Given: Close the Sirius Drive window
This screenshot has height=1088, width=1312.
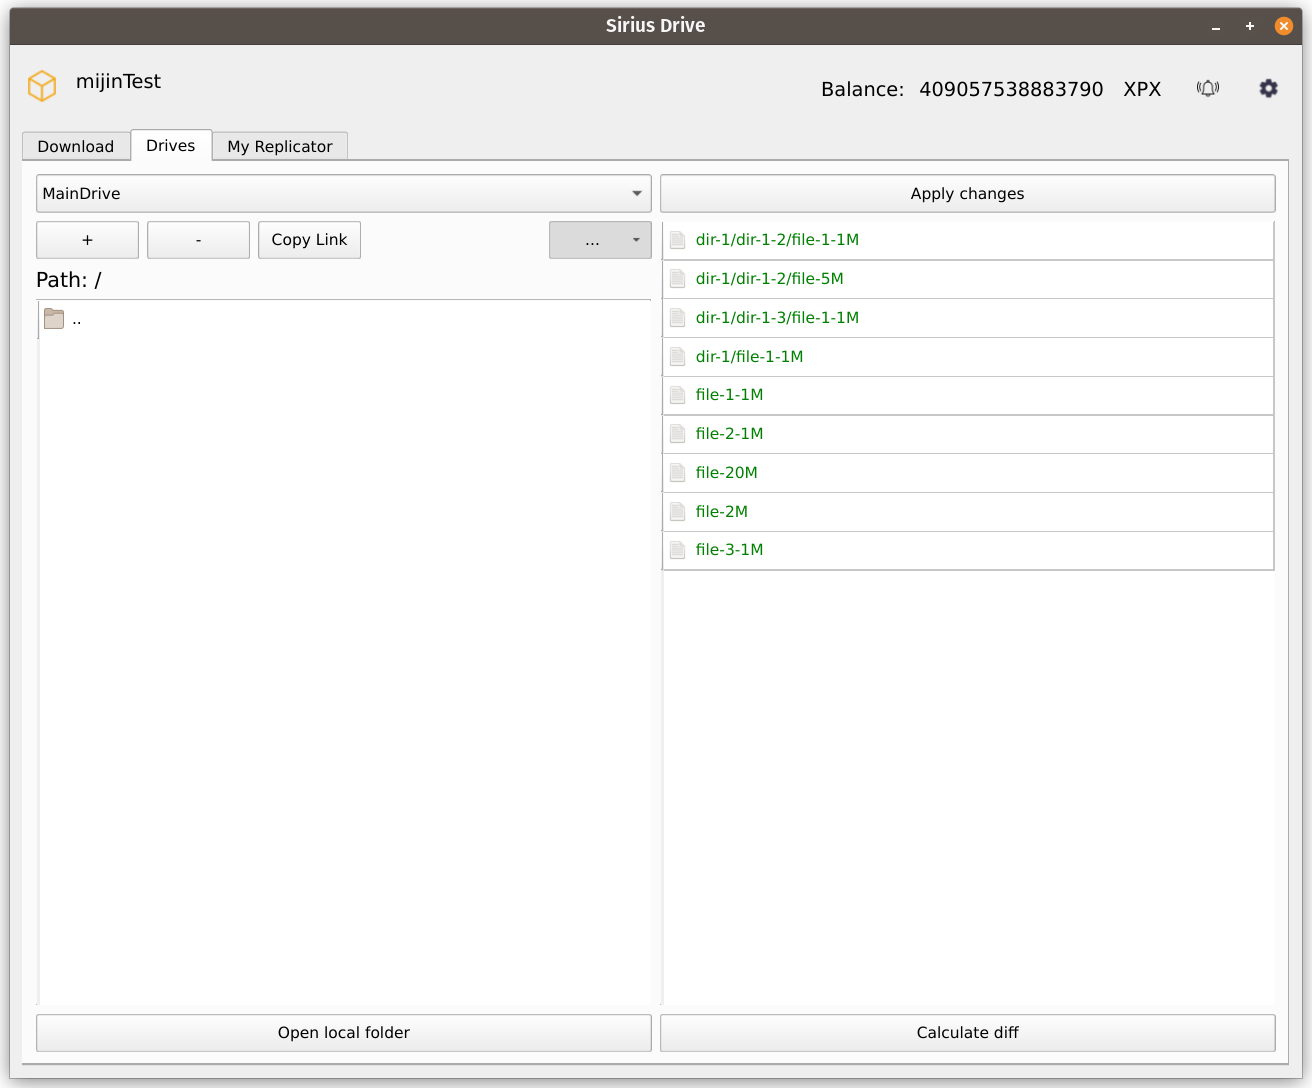Looking at the screenshot, I should 1284,27.
